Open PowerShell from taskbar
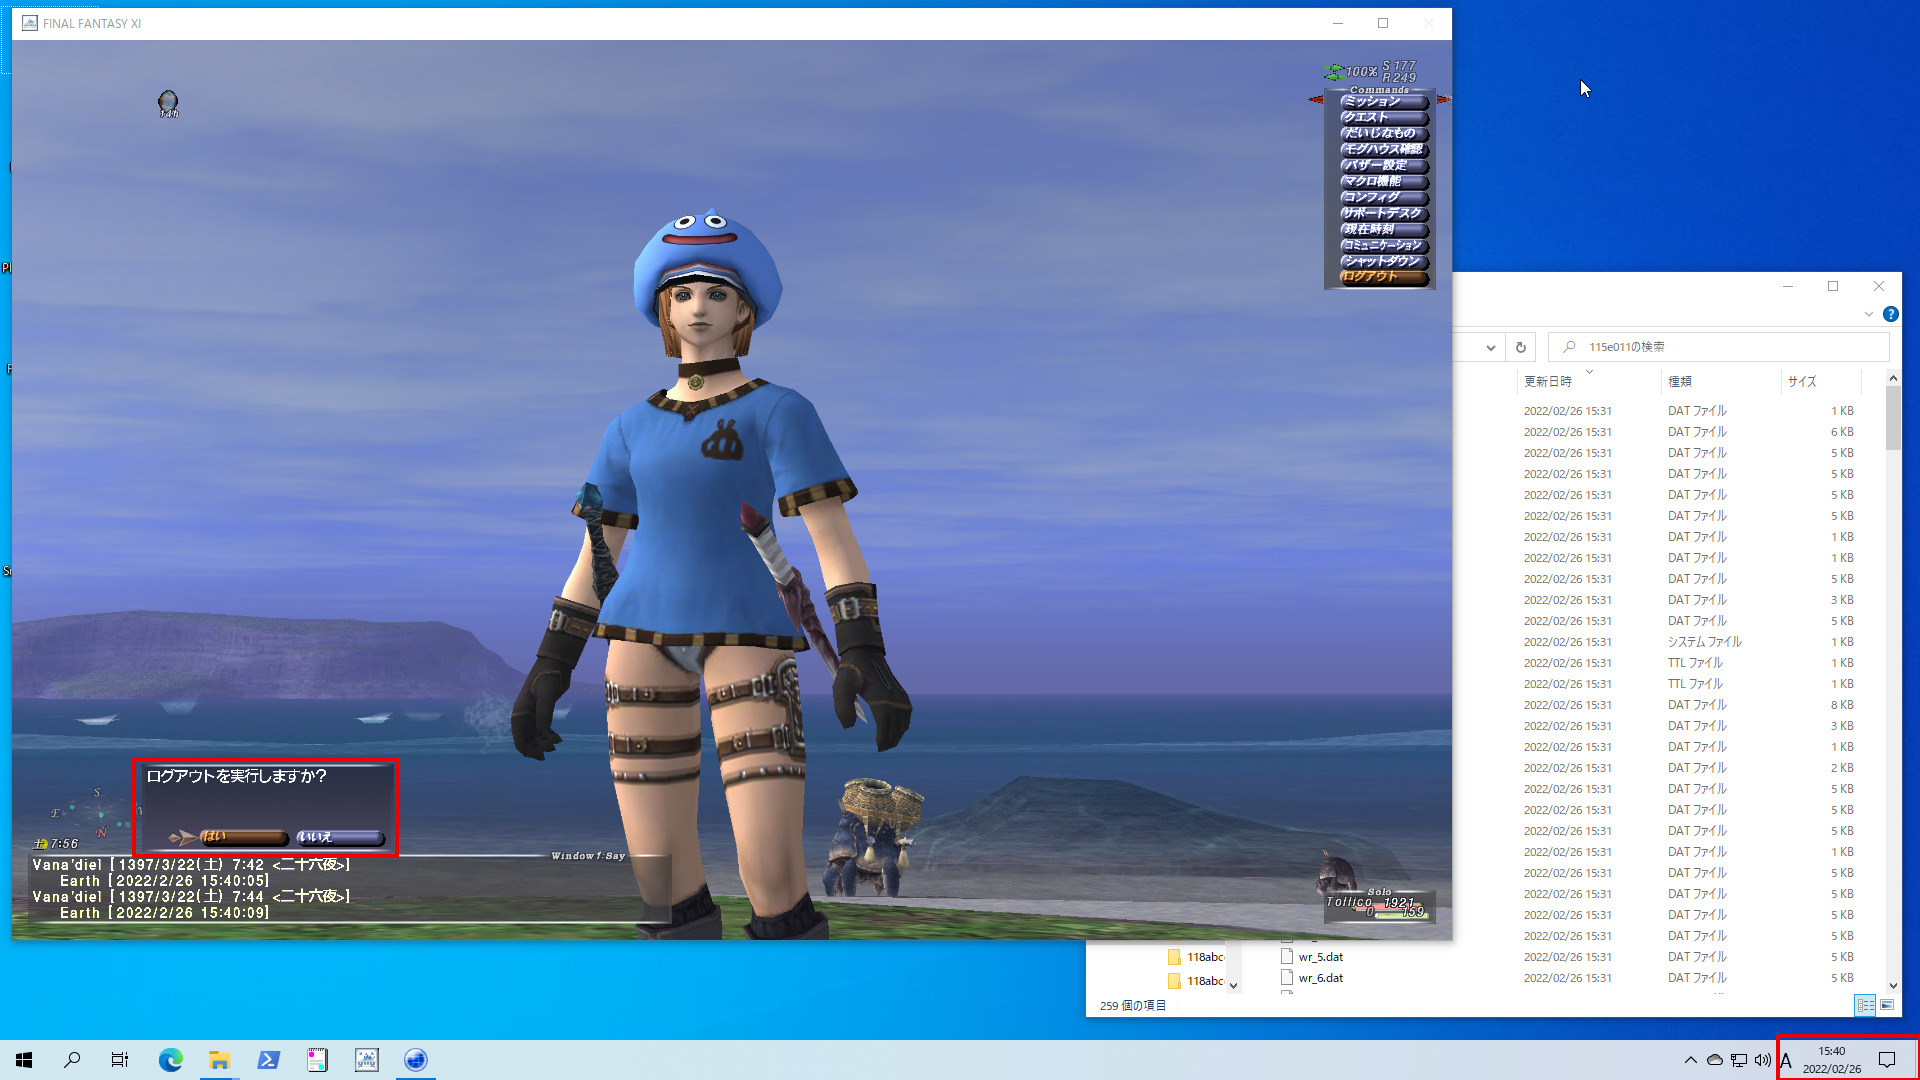Viewport: 1920px width, 1080px height. pyautogui.click(x=269, y=1060)
